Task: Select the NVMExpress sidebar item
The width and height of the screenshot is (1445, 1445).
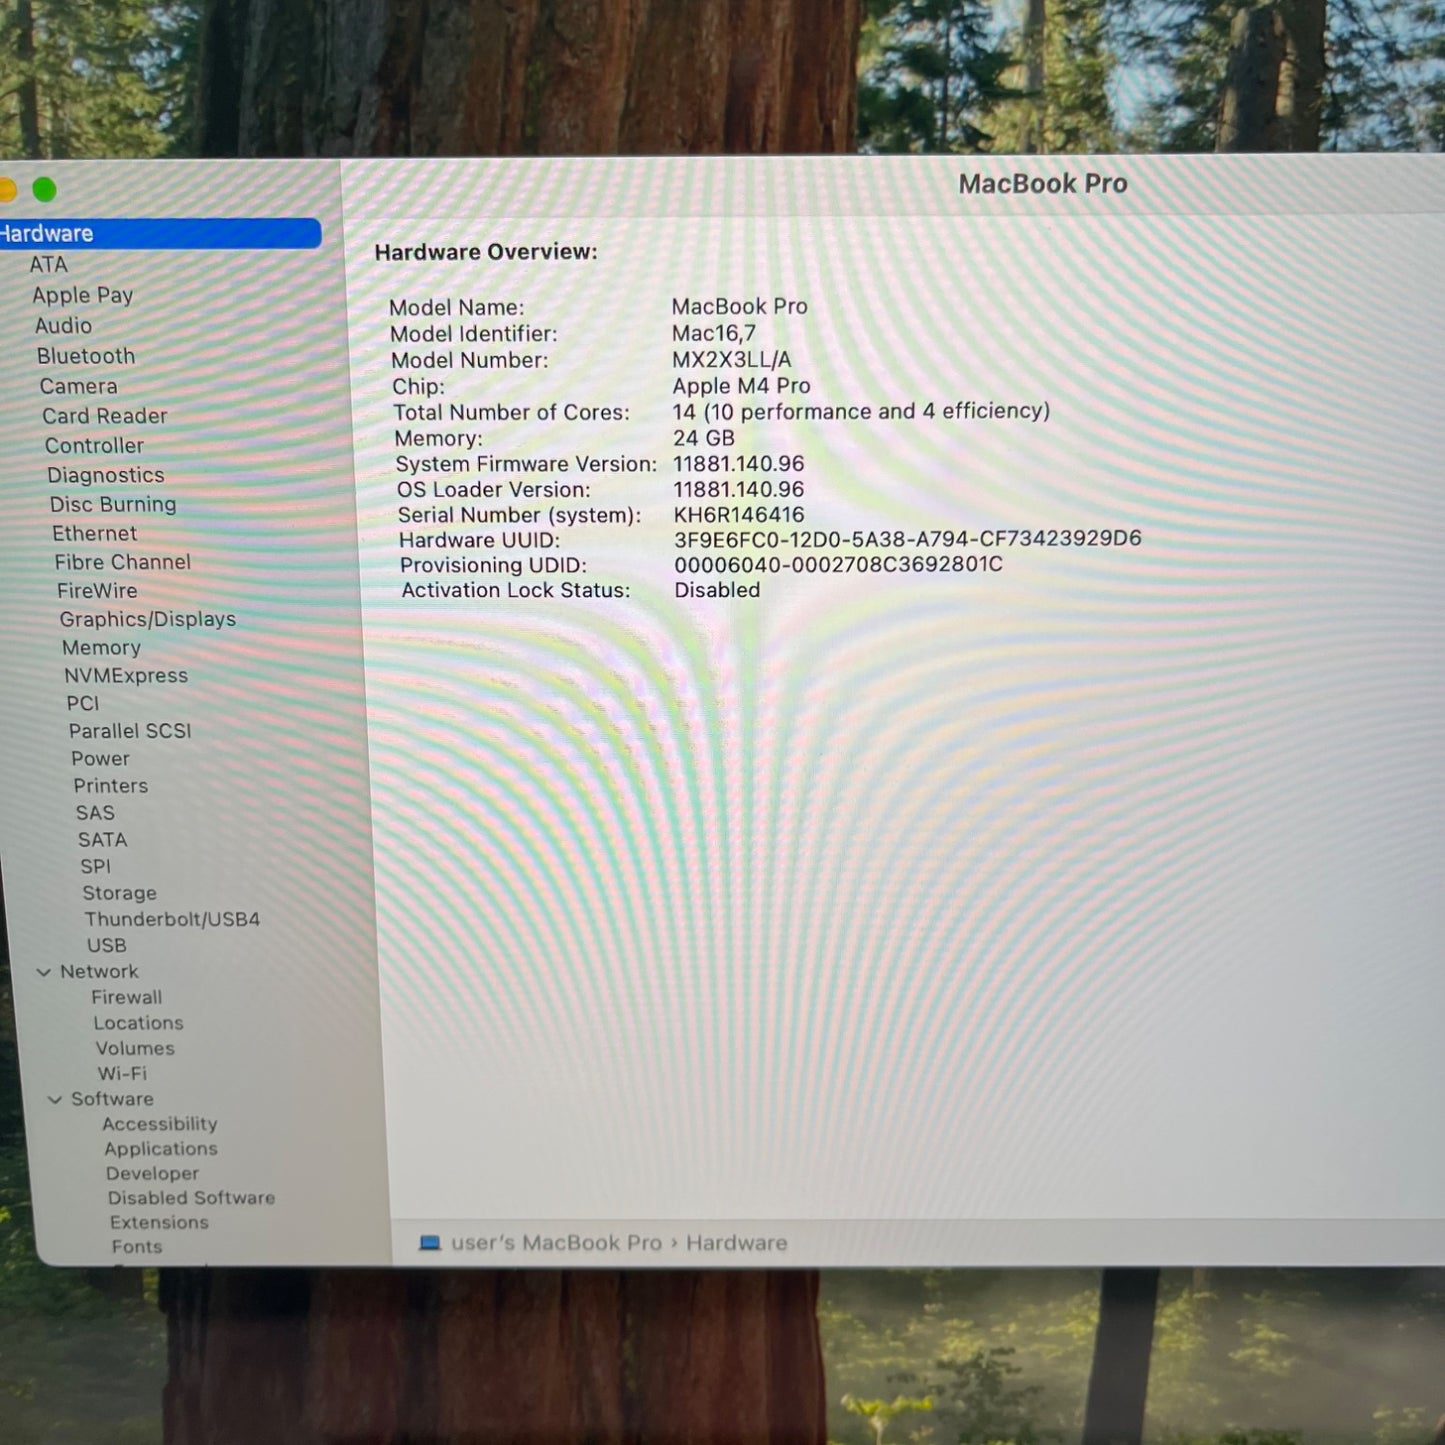Action: 126,675
